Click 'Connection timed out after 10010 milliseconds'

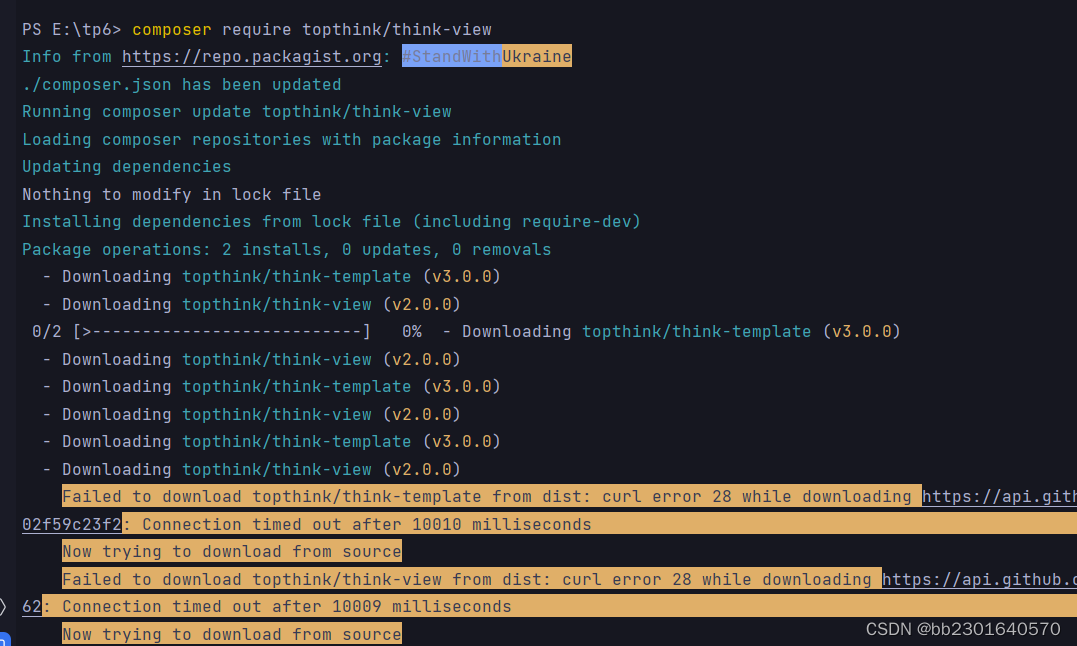pyautogui.click(x=367, y=524)
